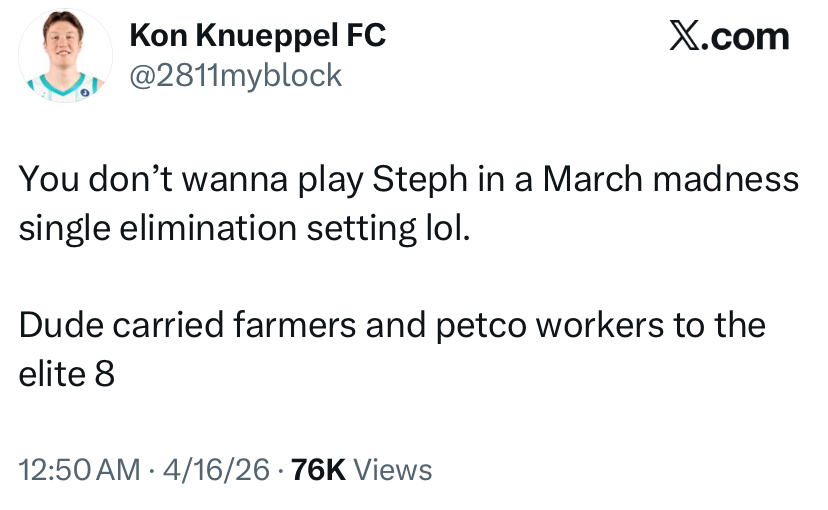
Task: Click the .com text beside X logo
Action: (x=746, y=36)
